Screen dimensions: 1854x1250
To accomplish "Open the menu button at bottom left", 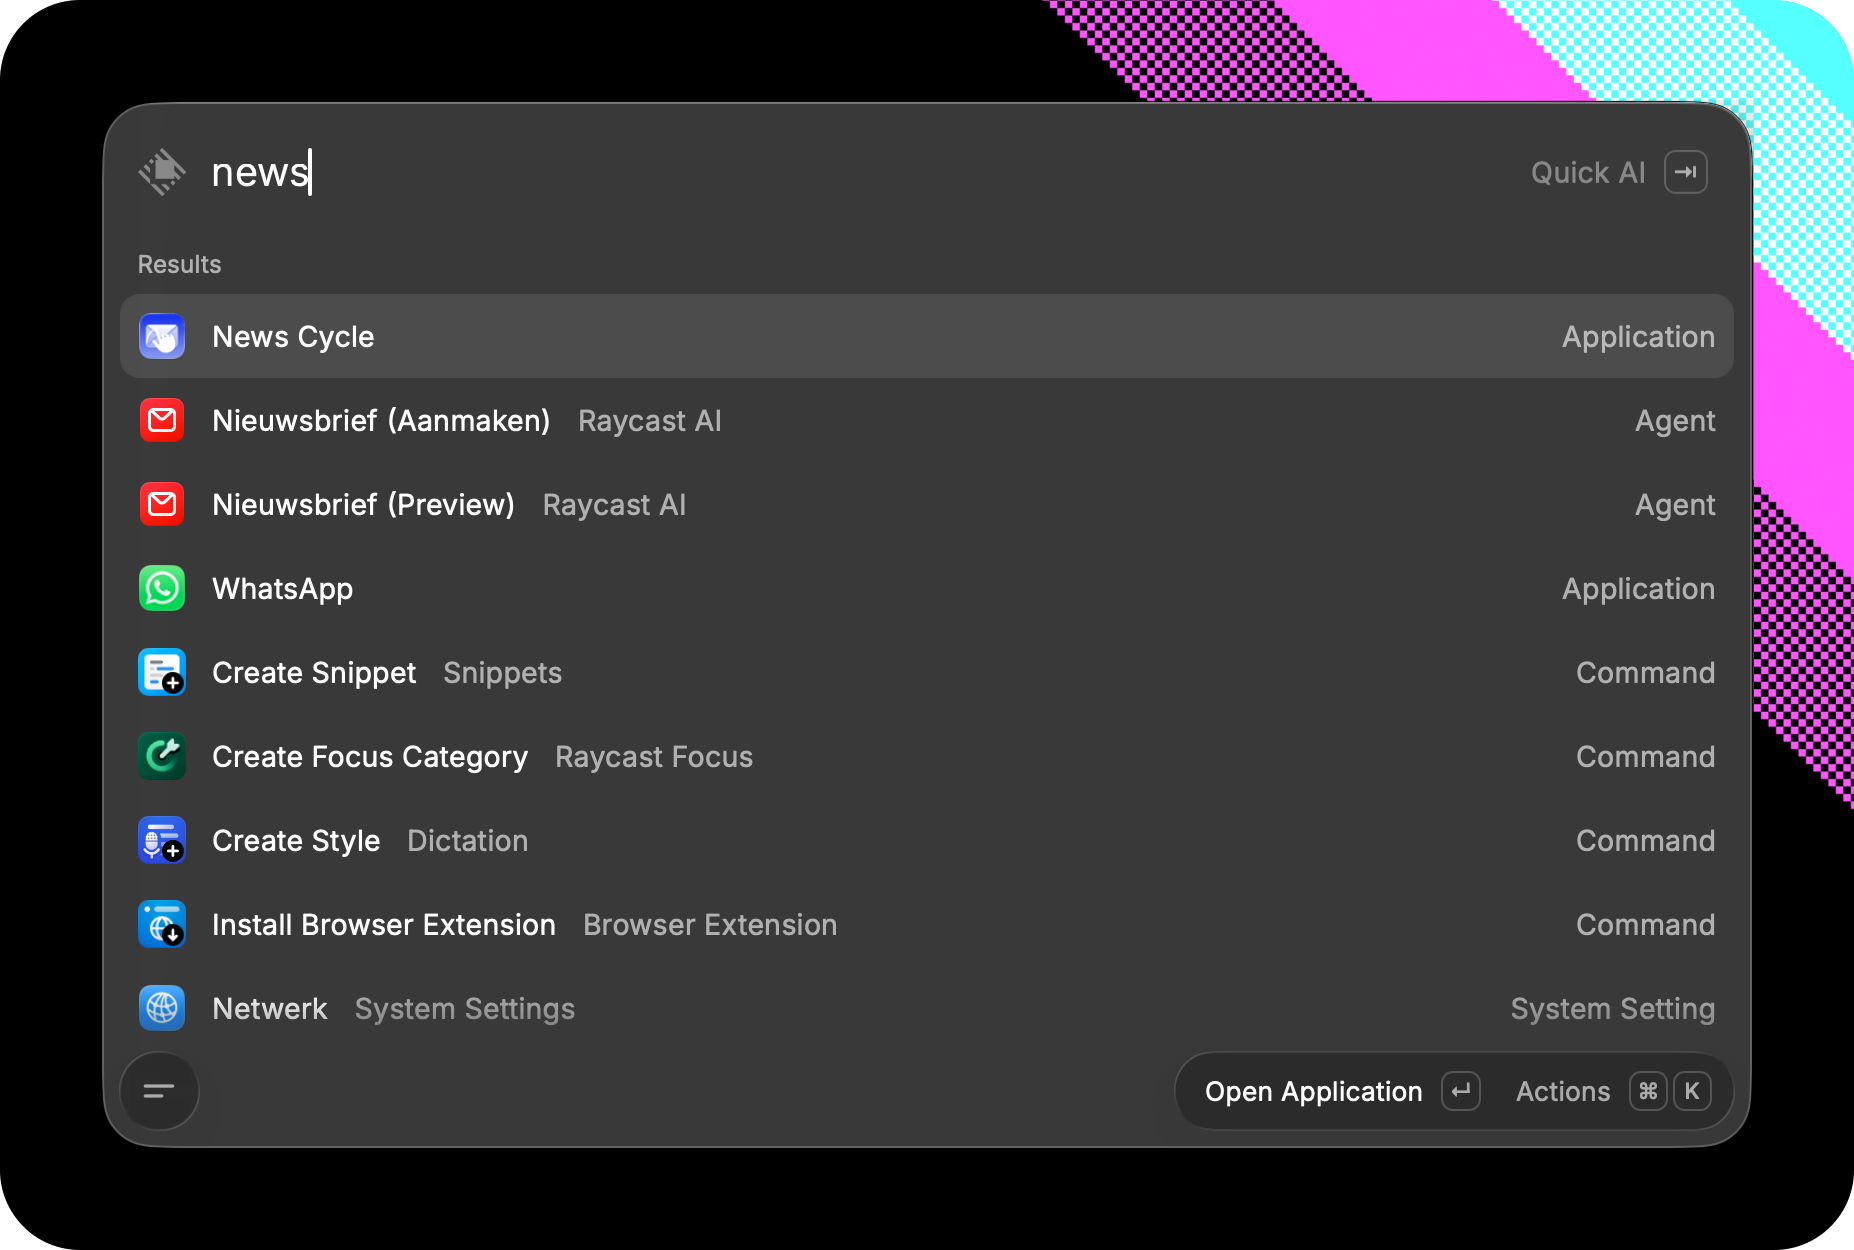I will [159, 1091].
